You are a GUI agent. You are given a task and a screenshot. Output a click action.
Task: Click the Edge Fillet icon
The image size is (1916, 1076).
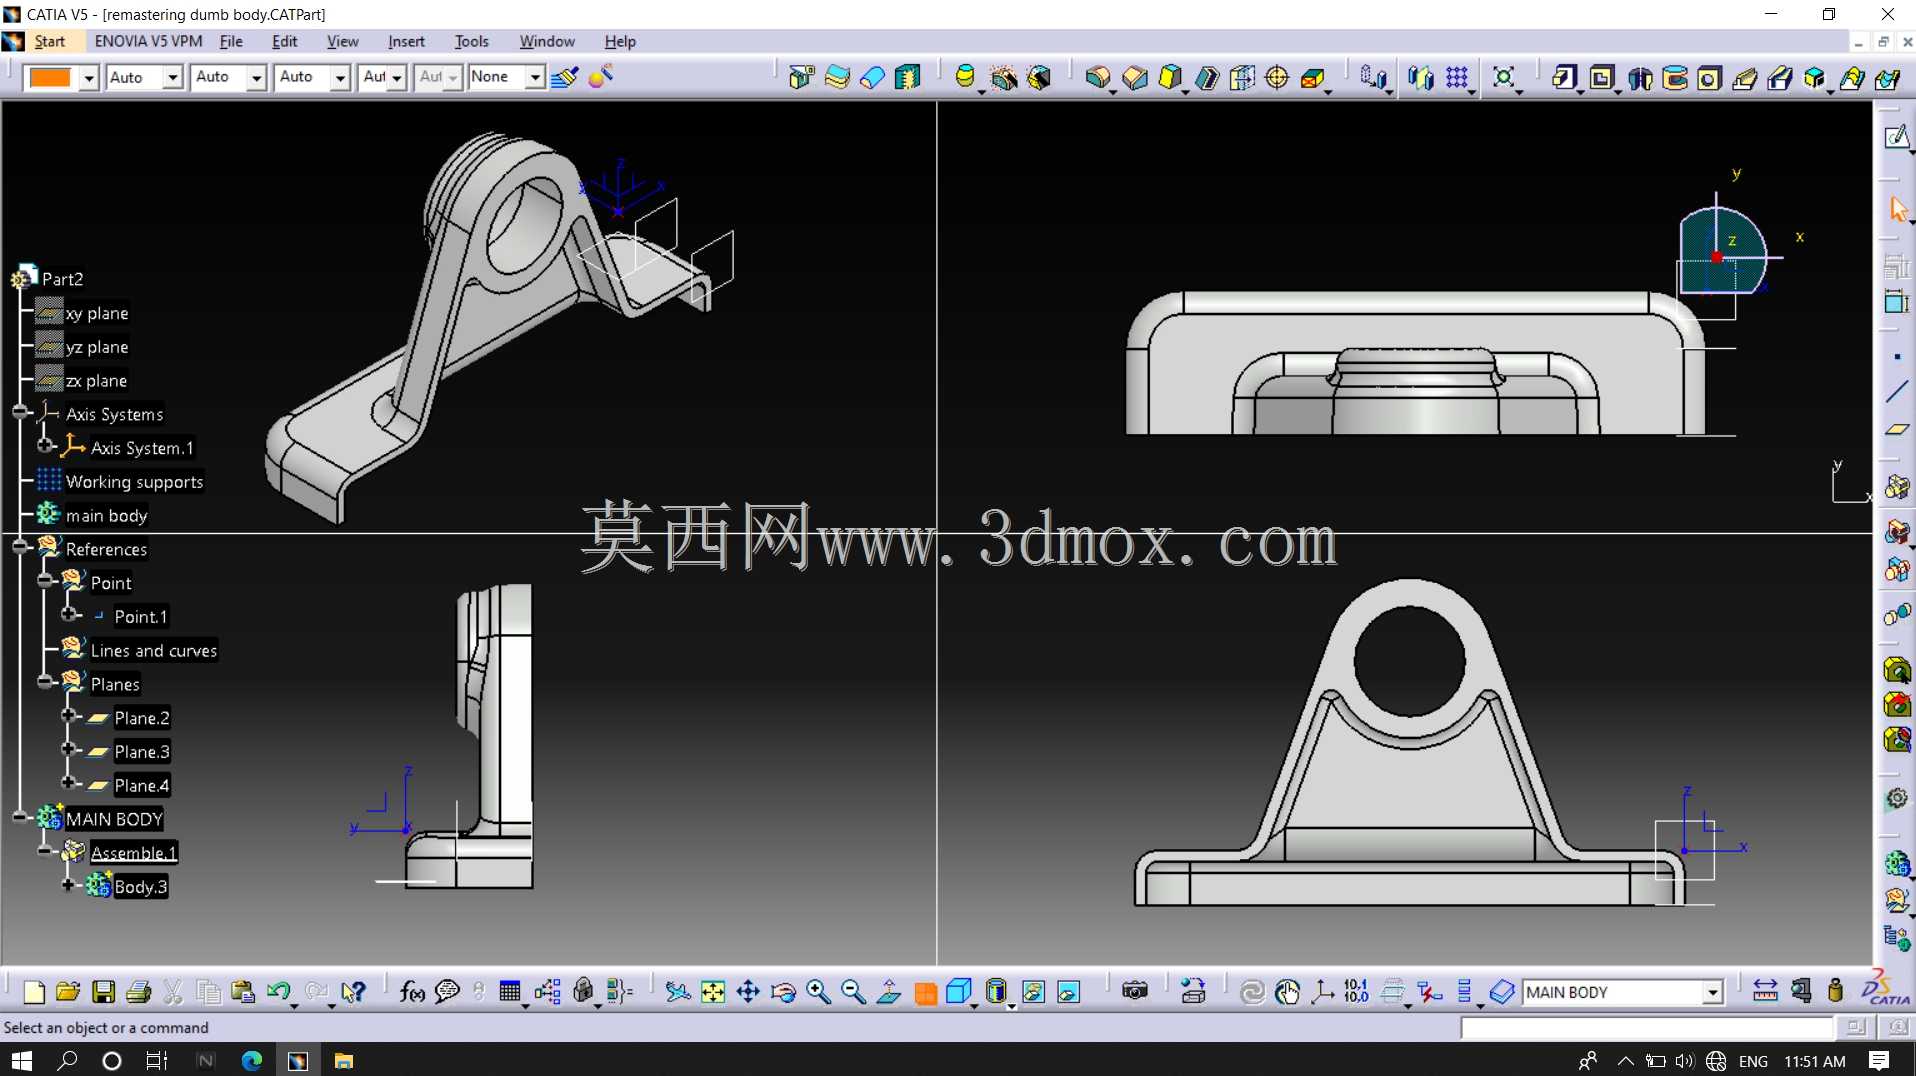tap(1098, 78)
